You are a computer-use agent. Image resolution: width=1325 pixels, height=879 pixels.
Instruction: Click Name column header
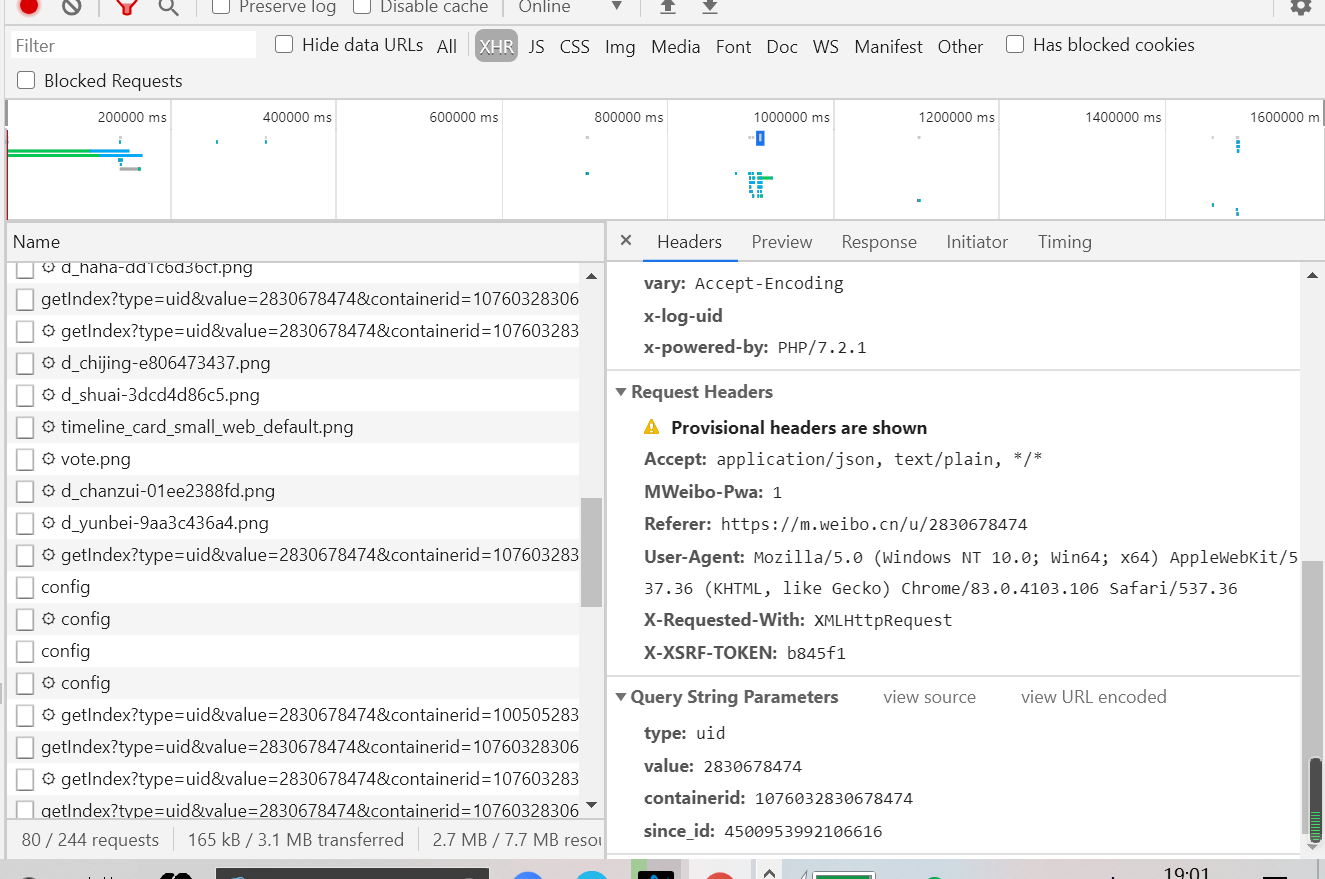click(x=305, y=242)
